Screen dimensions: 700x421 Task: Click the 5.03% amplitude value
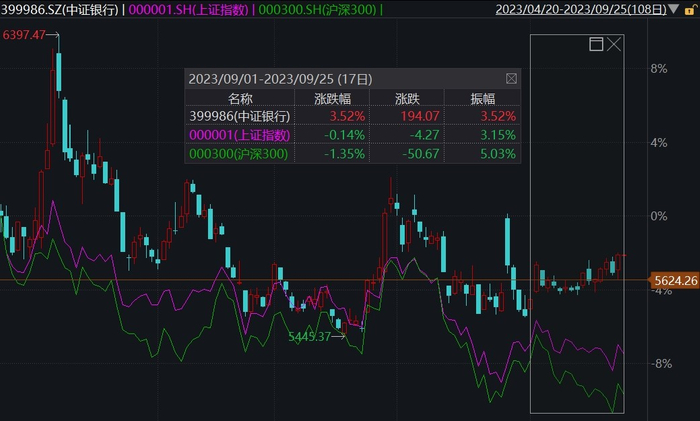point(498,154)
